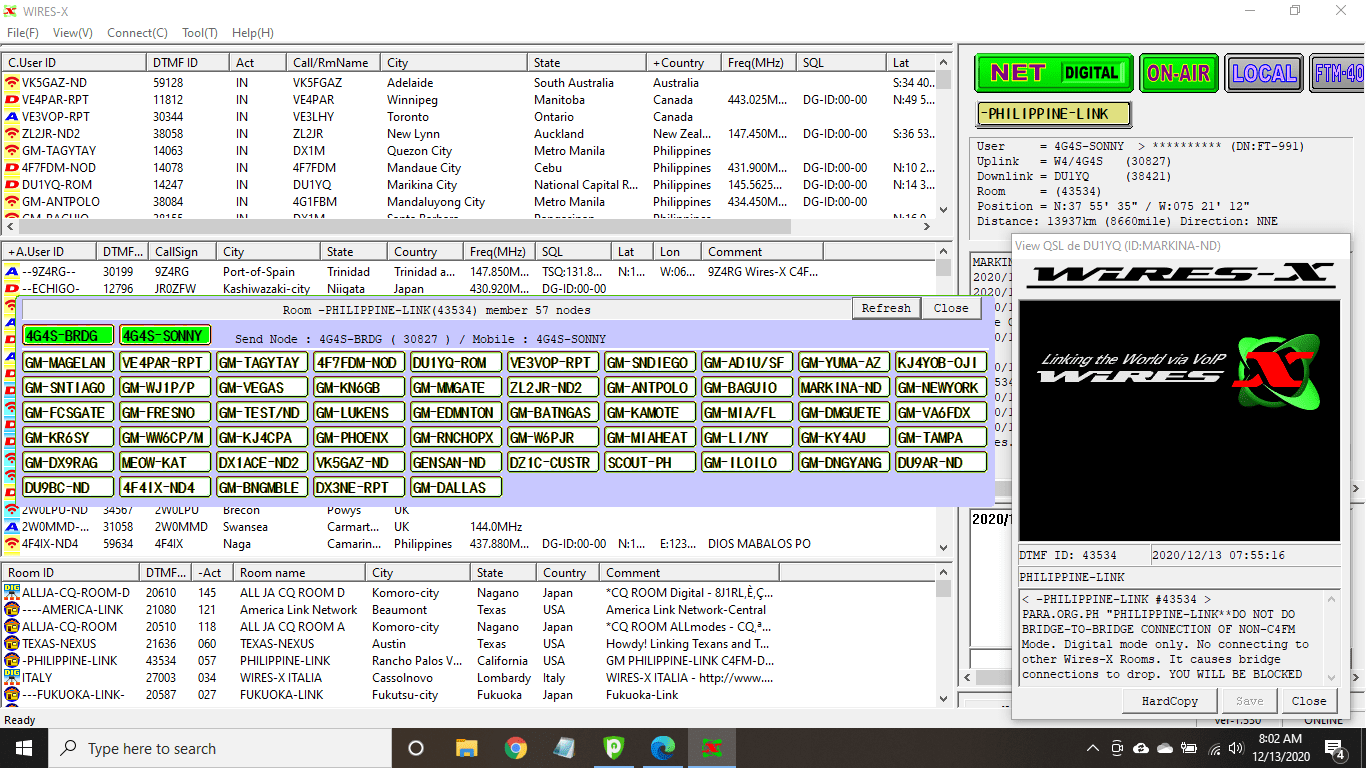1366x768 pixels.
Task: Click the room icon beside ----AMERICA-LINK
Action: [12, 610]
